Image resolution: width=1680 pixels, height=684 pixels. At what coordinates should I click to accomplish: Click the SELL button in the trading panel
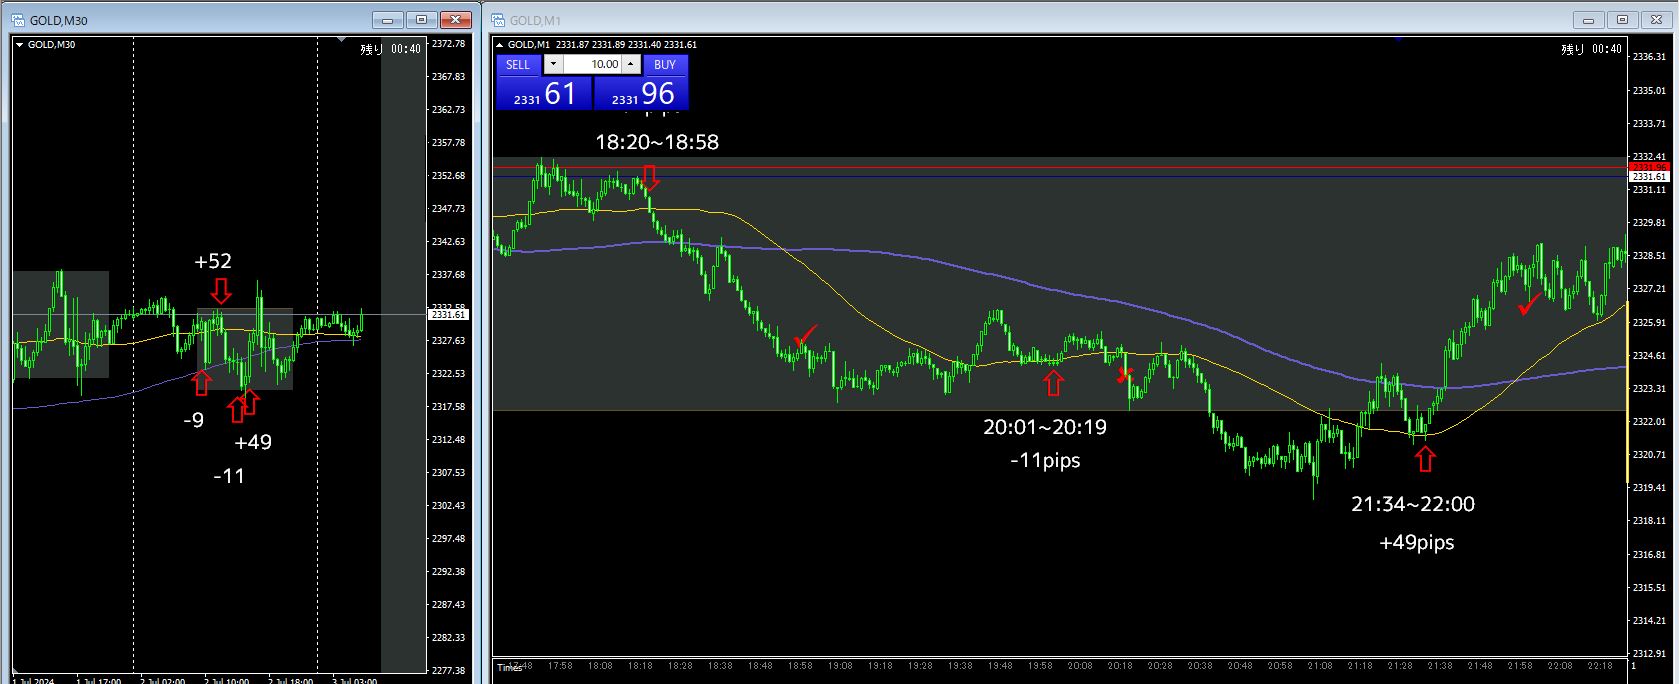click(x=518, y=64)
